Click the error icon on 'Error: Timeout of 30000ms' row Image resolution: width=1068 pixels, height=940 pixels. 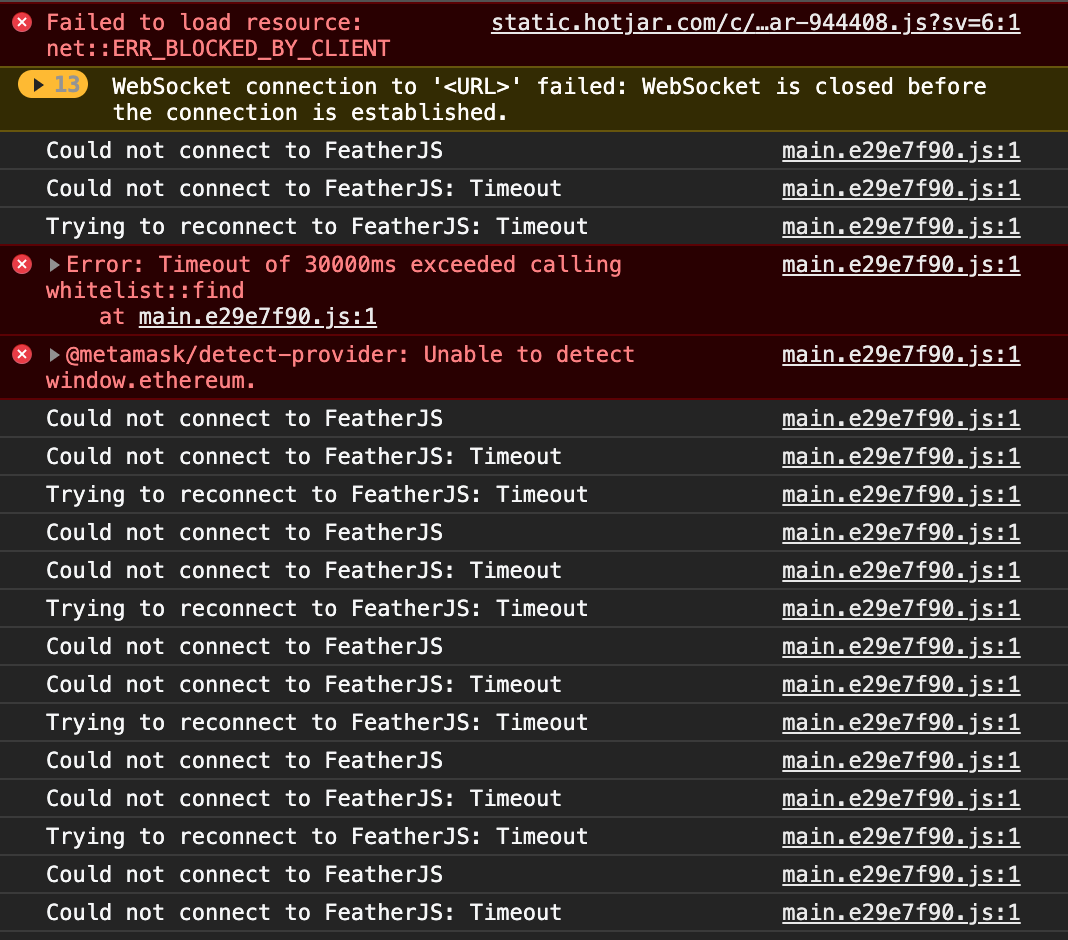coord(22,264)
